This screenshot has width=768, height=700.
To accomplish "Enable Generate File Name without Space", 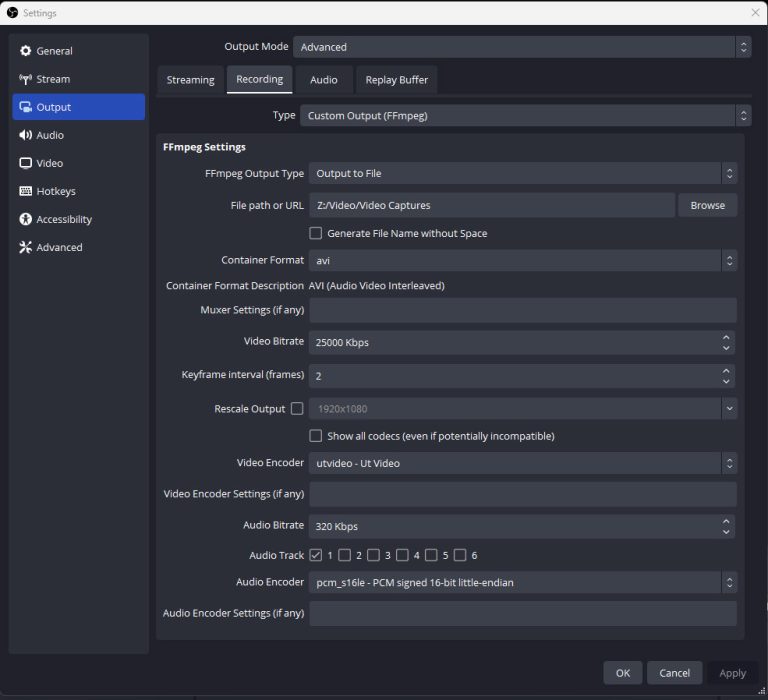I will click(x=316, y=233).
